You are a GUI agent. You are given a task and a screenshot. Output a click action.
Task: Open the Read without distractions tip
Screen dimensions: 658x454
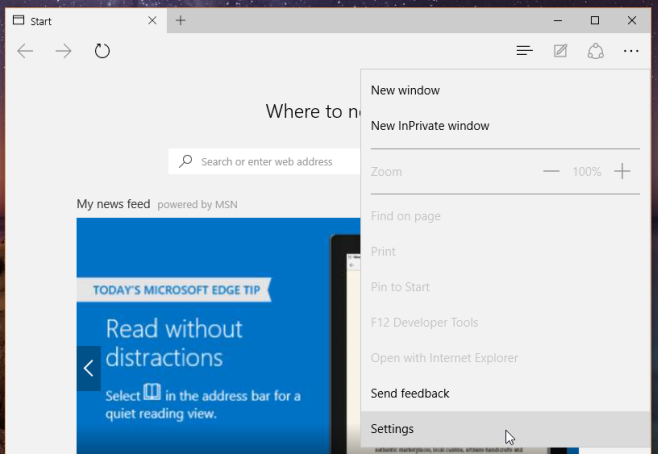pos(174,343)
